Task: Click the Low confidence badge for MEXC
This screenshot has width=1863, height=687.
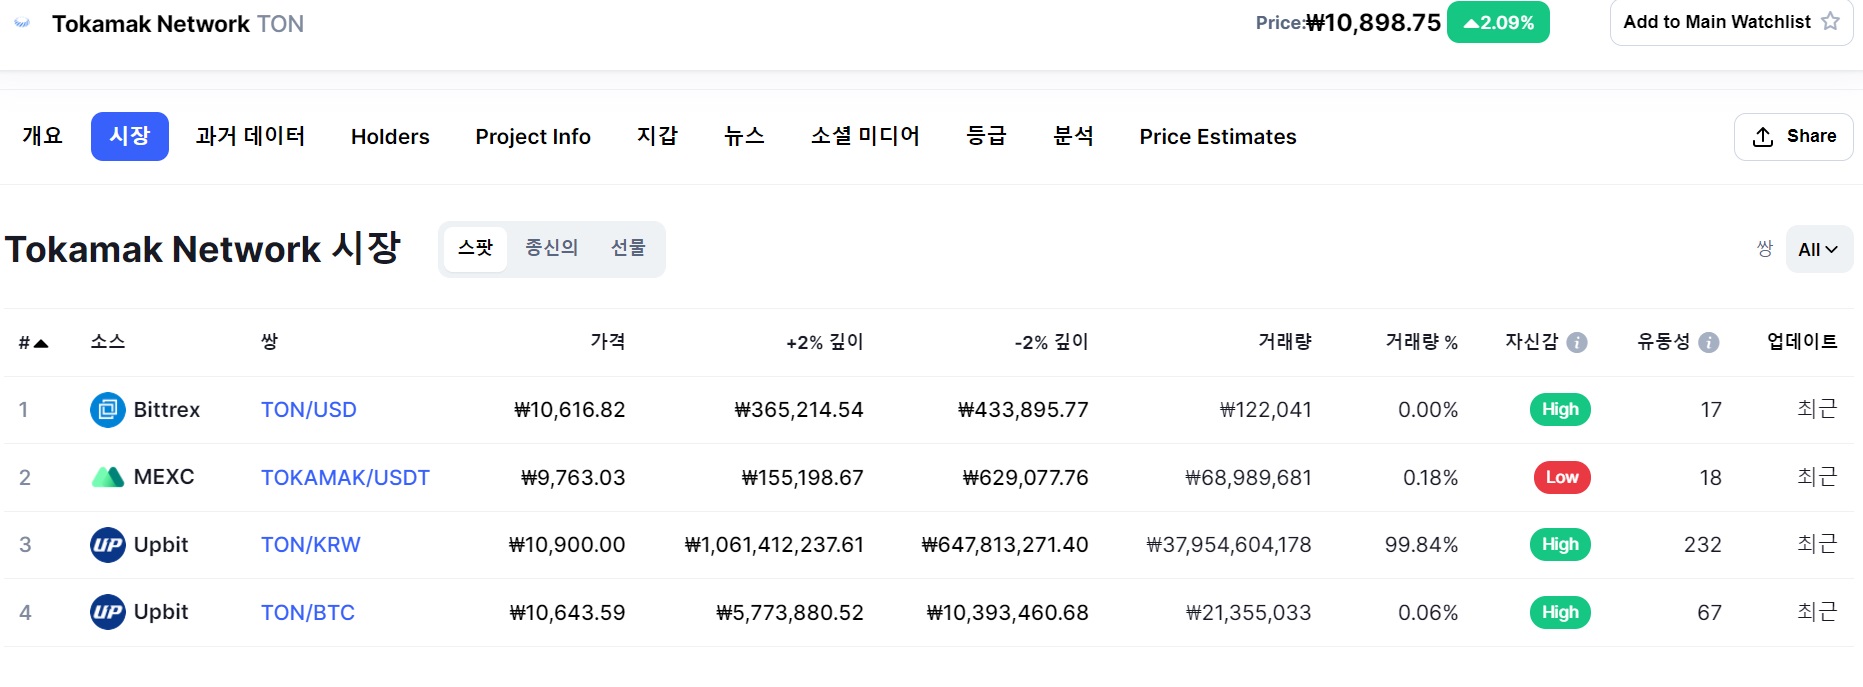Action: click(1562, 478)
